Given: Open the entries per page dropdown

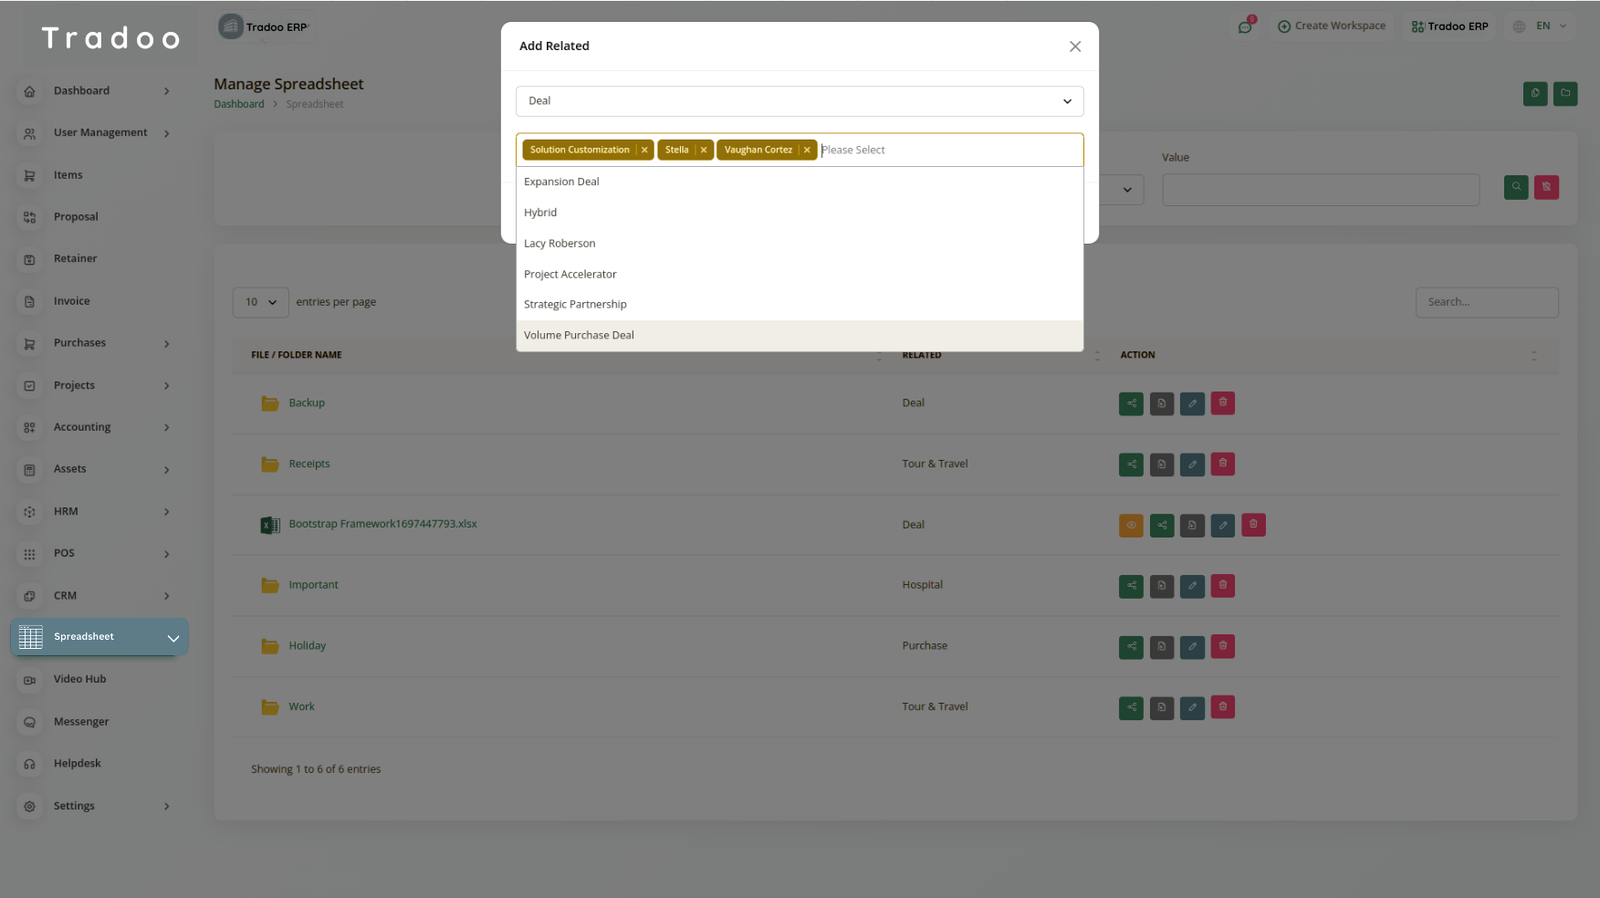Looking at the screenshot, I should [260, 302].
